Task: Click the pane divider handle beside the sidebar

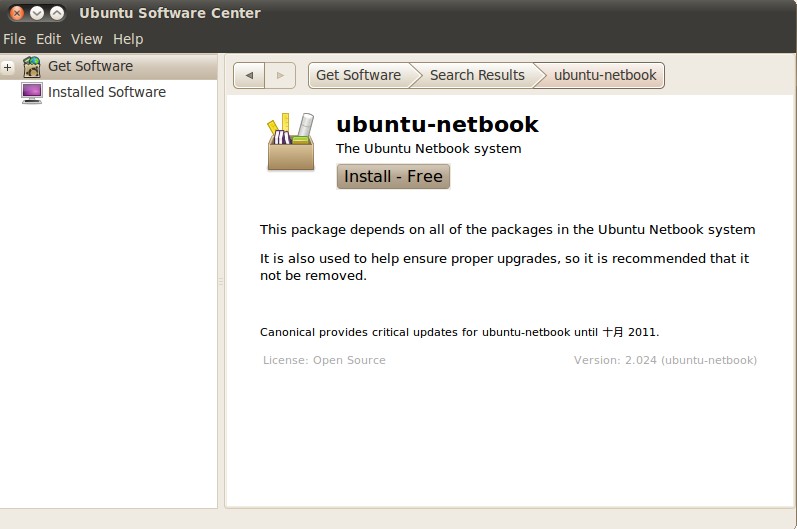Action: point(221,281)
